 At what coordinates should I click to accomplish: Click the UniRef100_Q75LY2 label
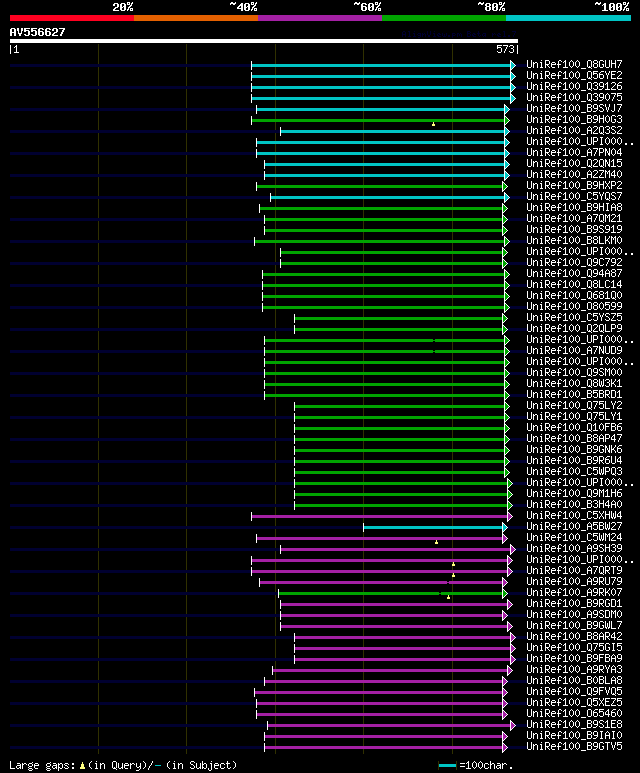pyautogui.click(x=574, y=405)
